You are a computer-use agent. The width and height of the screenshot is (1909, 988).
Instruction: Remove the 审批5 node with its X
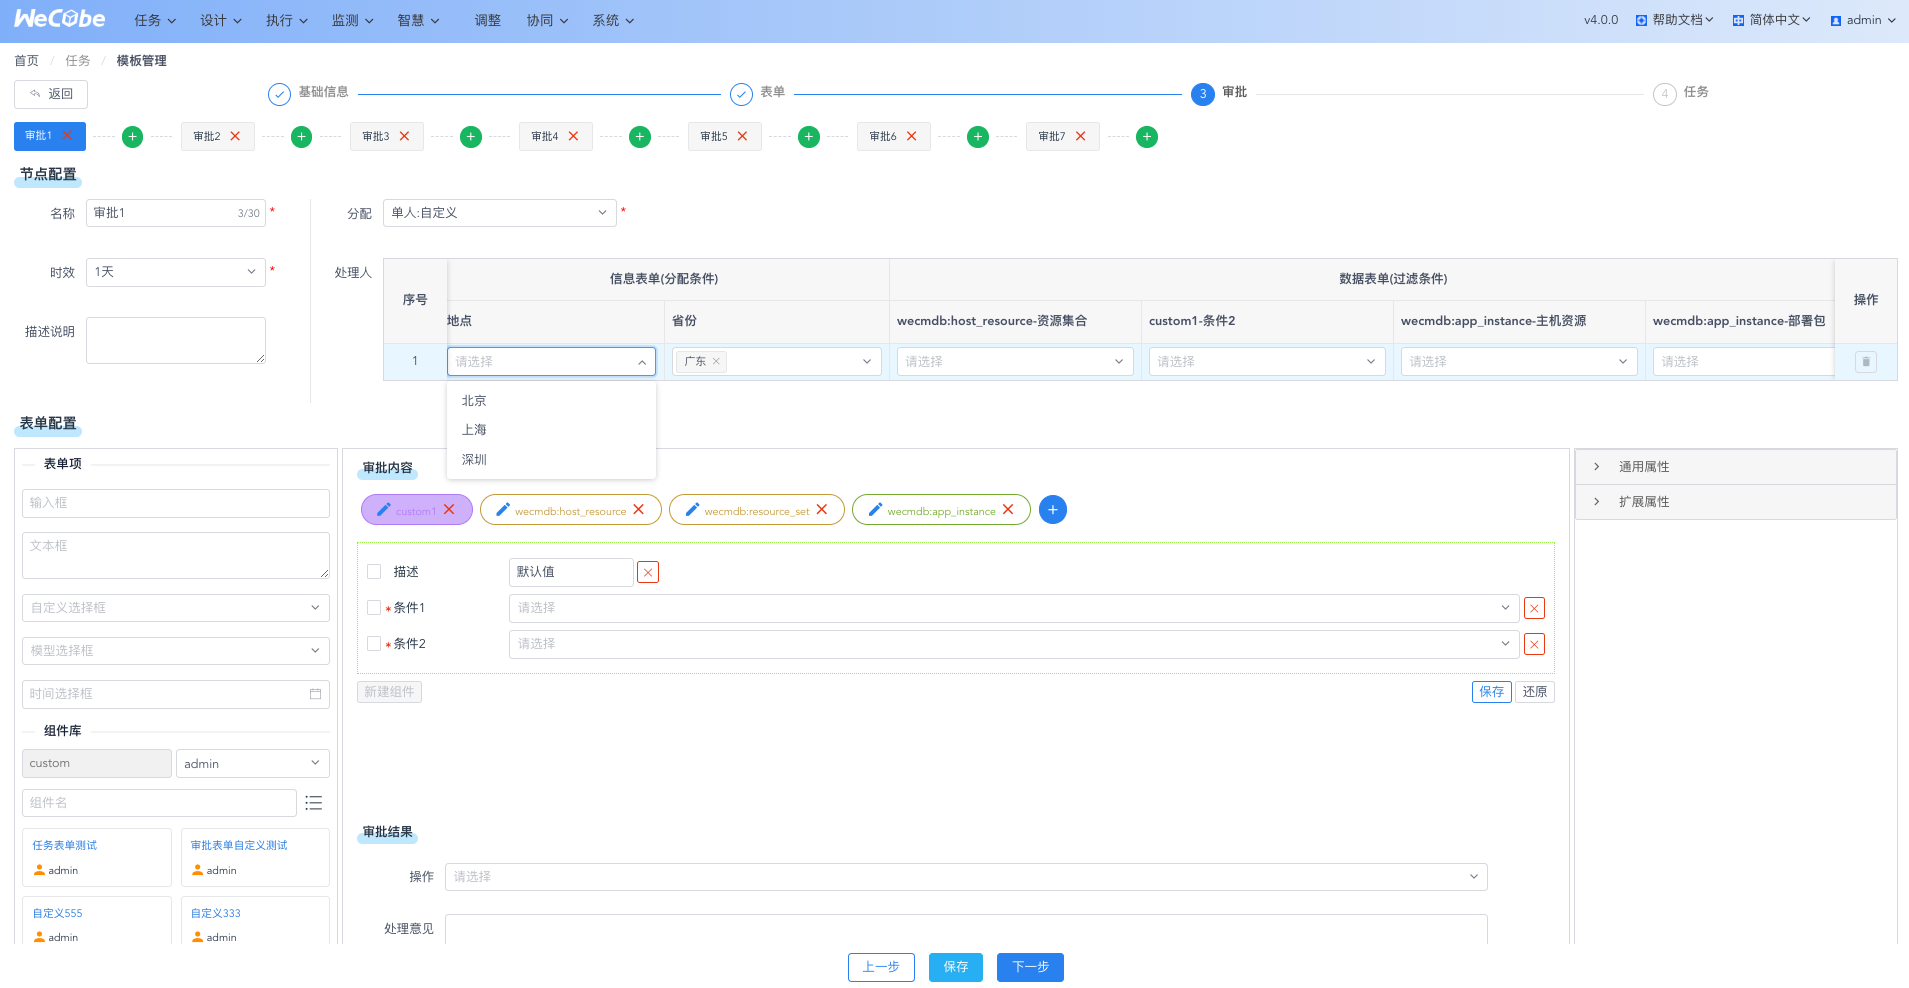[x=742, y=136]
